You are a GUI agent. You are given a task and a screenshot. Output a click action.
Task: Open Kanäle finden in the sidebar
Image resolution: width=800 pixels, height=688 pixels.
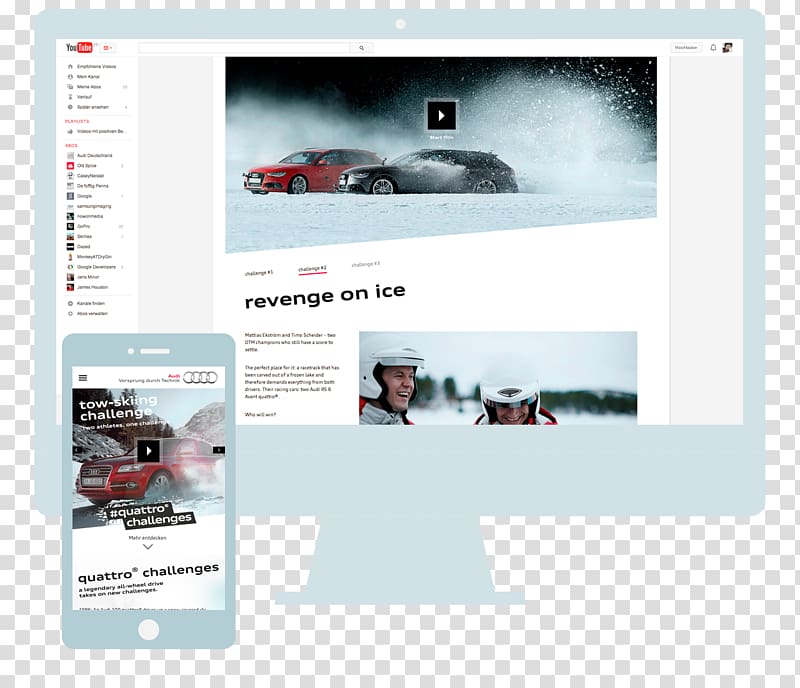(91, 304)
